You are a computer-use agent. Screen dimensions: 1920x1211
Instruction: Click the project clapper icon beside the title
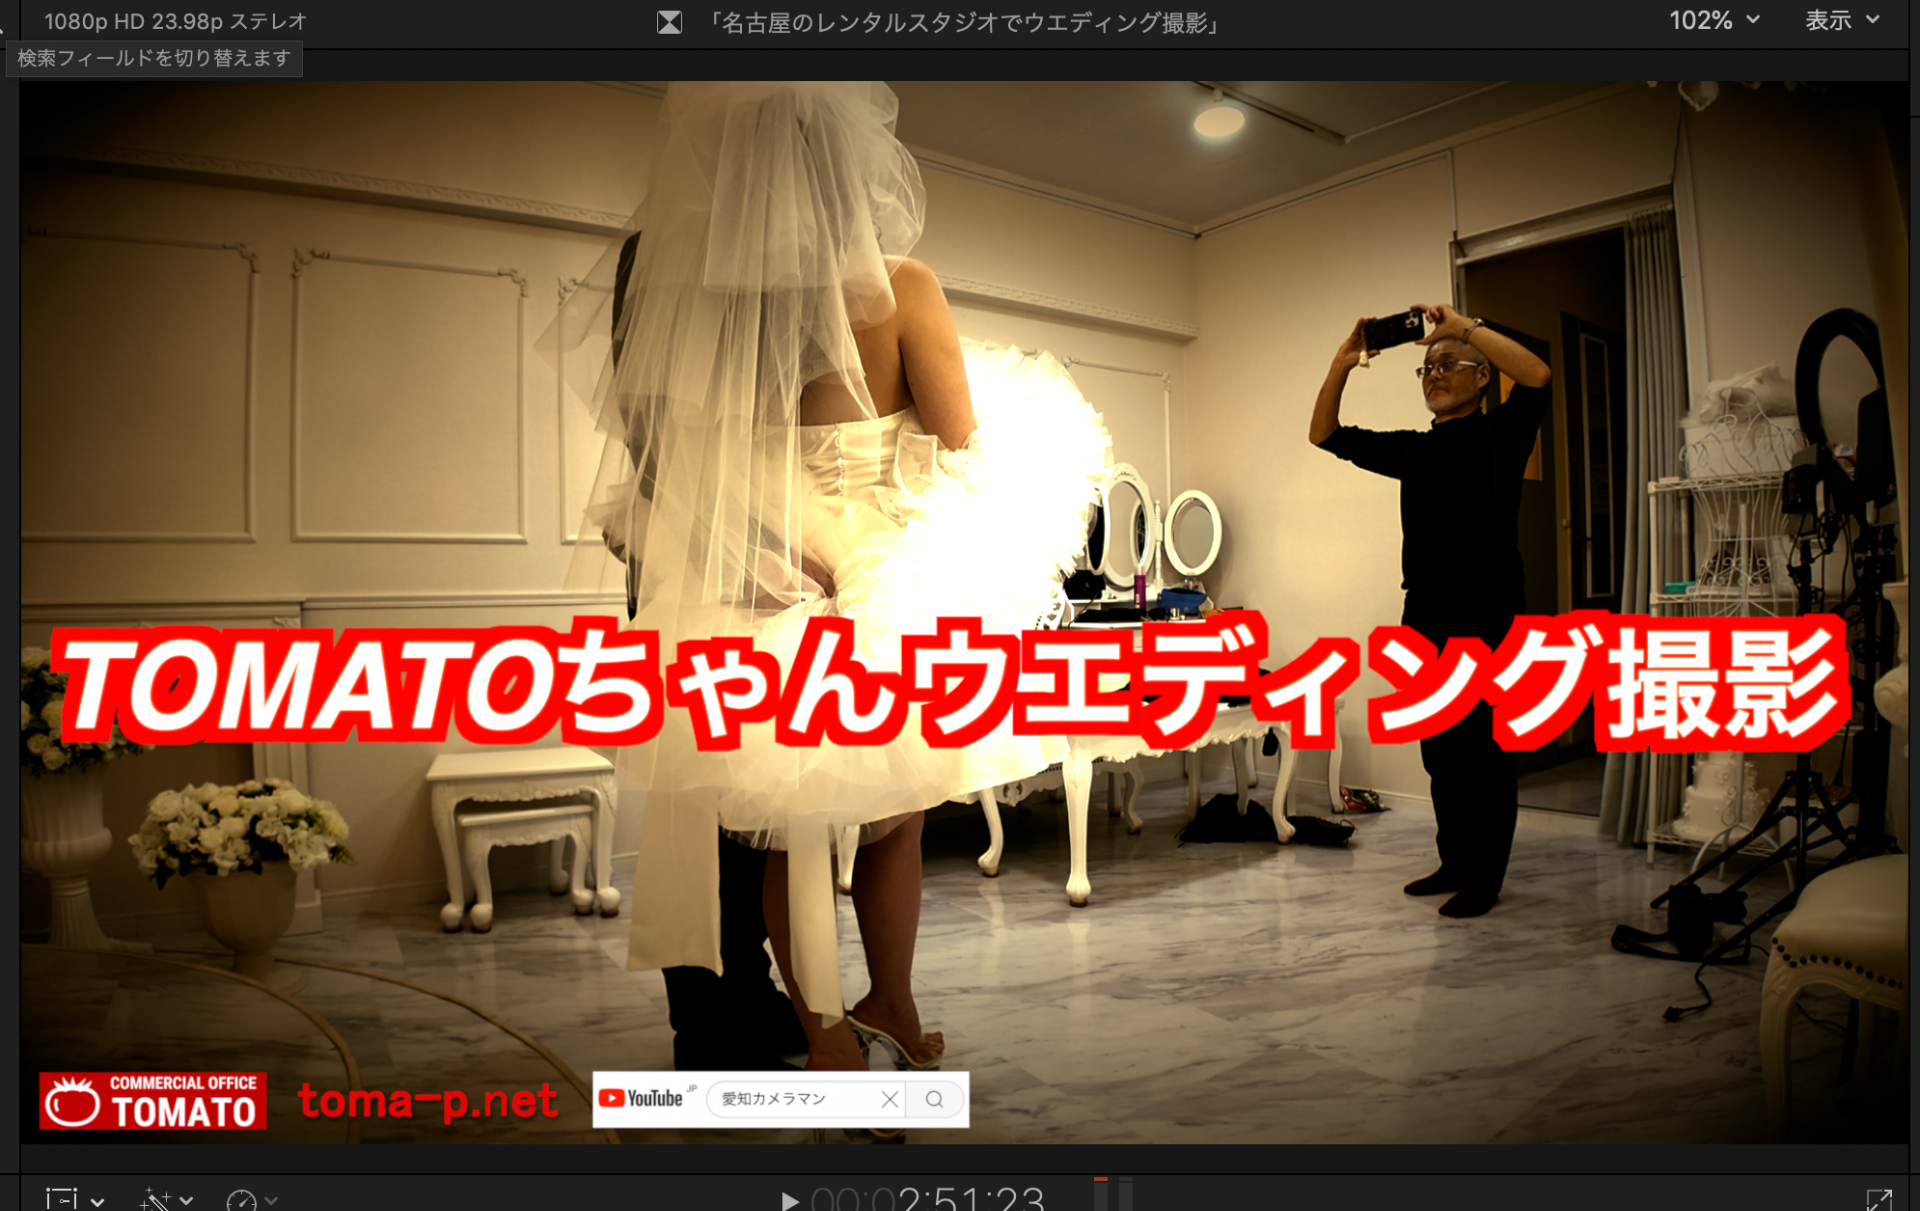669,22
